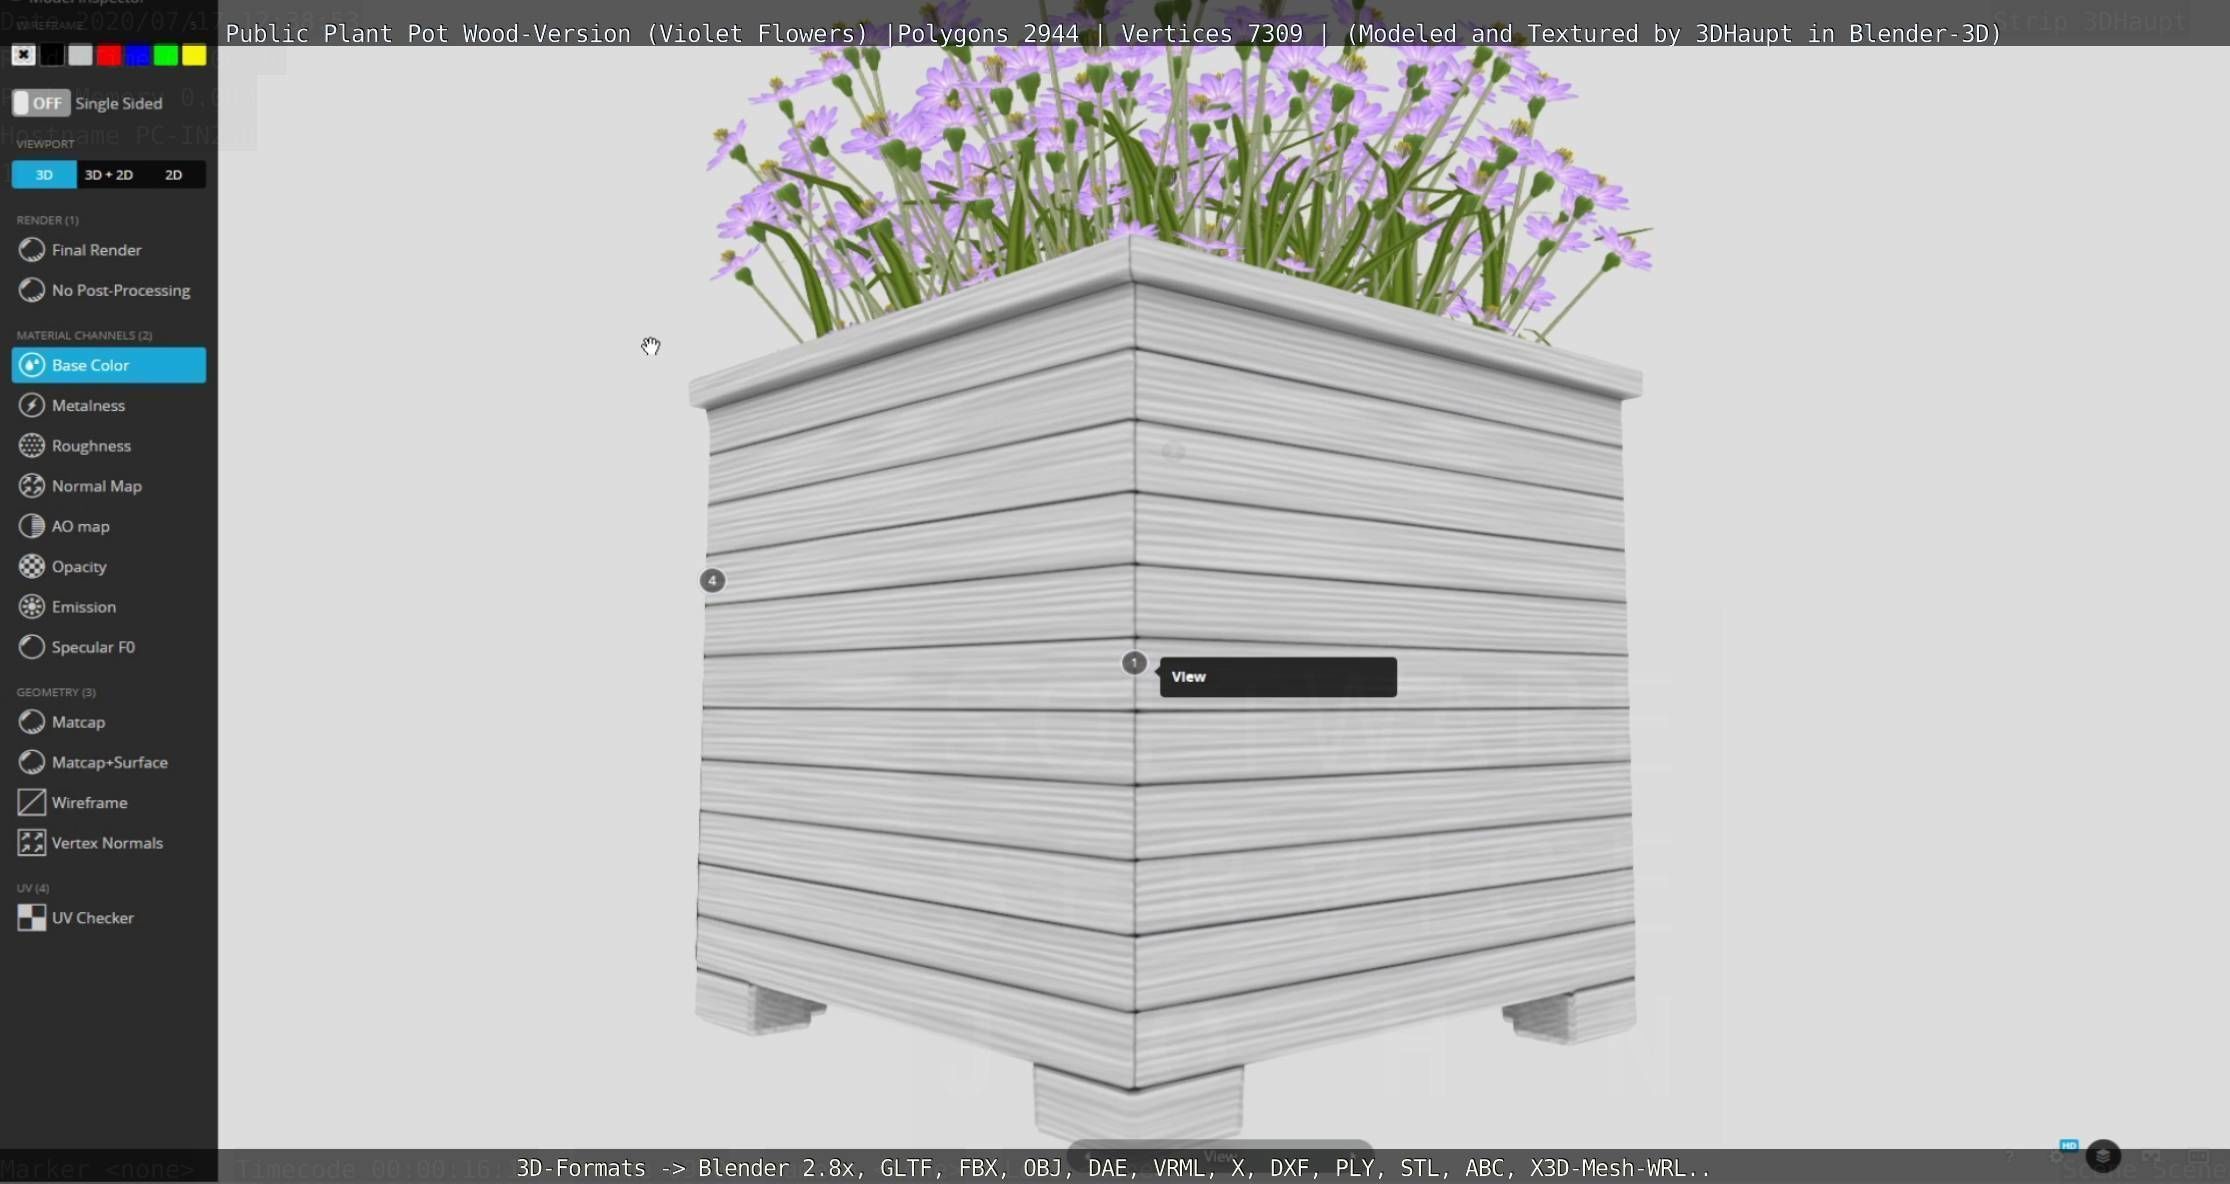Pick the red wireframe color
Screen dimensions: 2230x1184
point(109,55)
